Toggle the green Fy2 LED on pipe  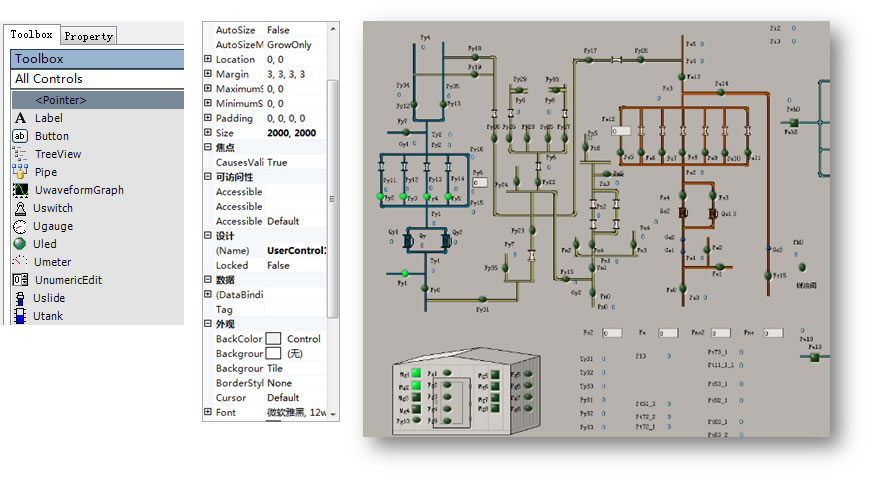click(x=382, y=197)
